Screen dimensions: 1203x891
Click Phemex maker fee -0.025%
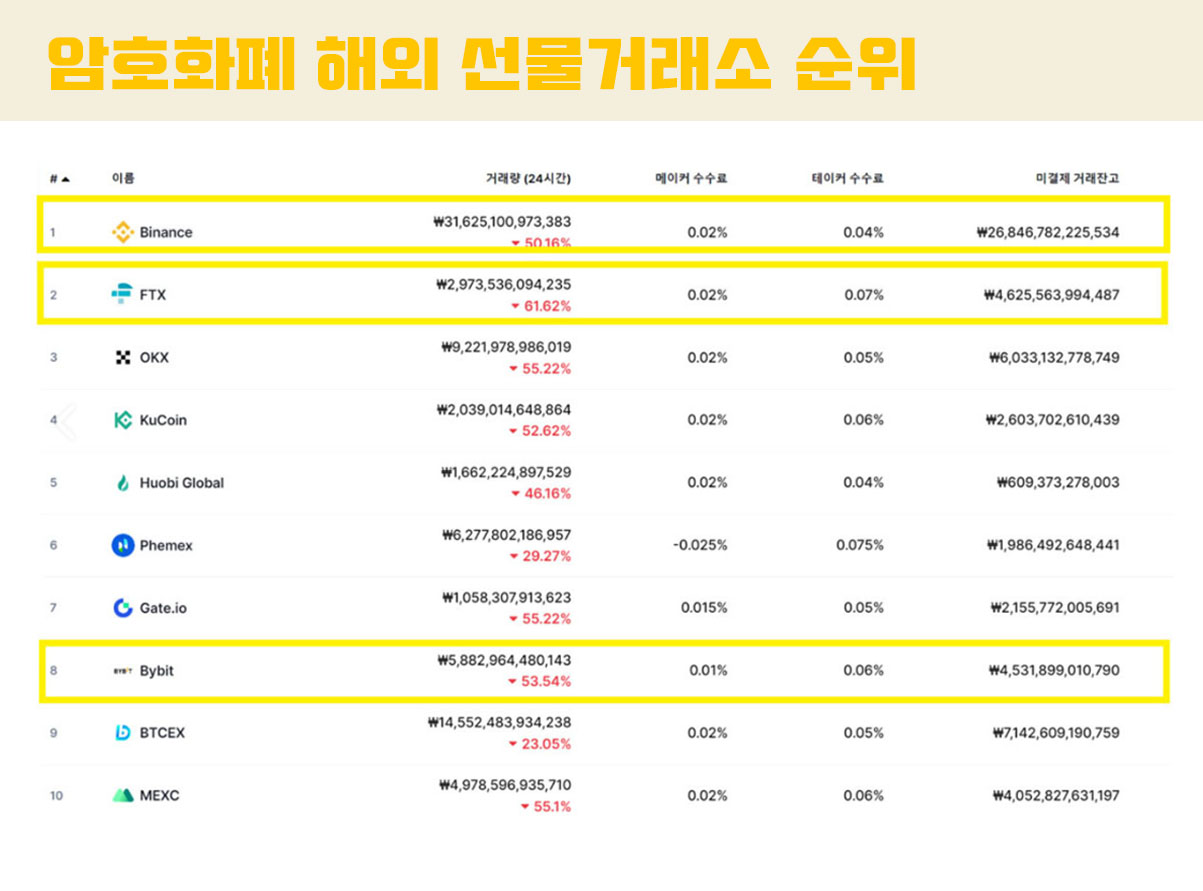click(x=700, y=545)
